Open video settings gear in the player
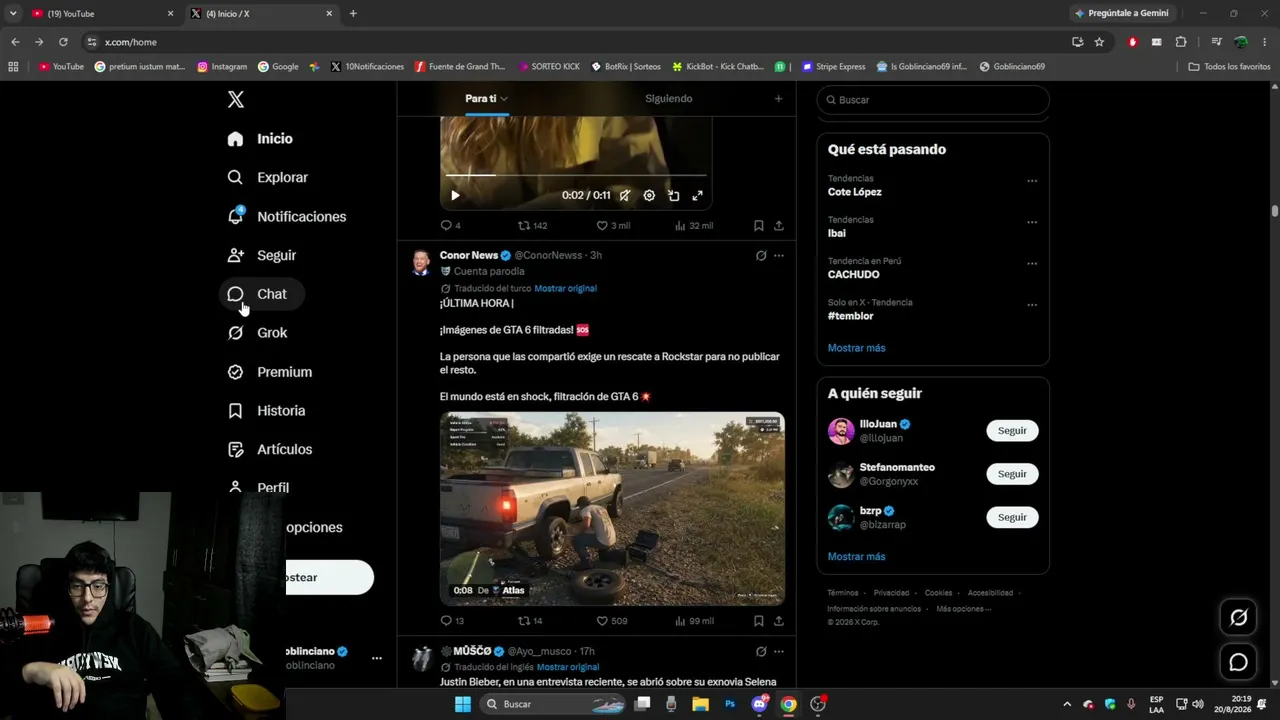 click(649, 196)
